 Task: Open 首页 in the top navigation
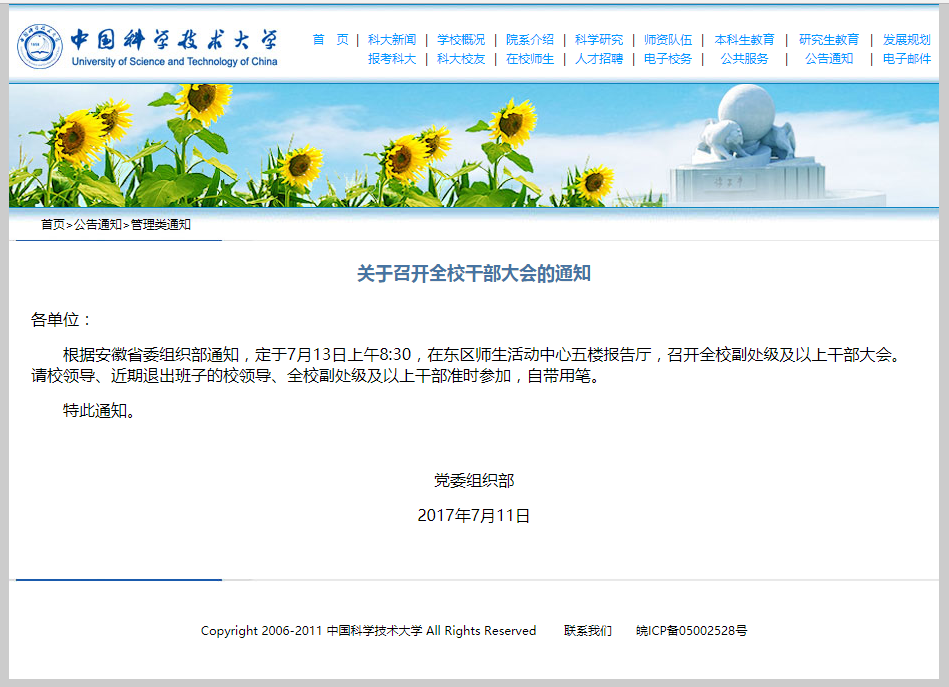330,40
